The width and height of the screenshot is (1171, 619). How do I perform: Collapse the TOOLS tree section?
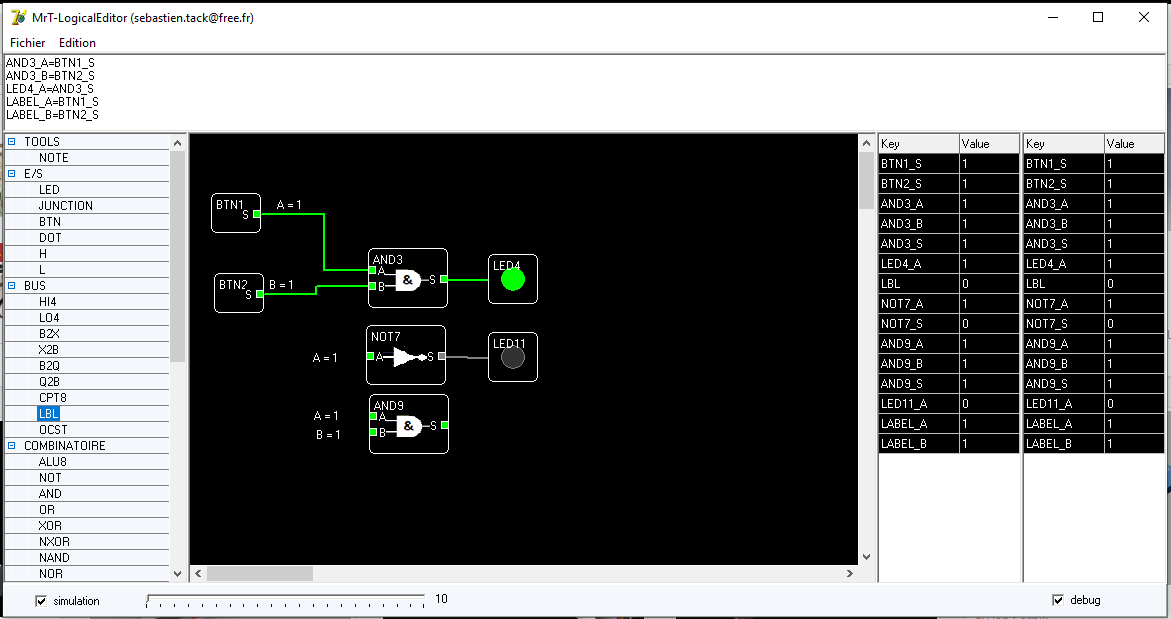pos(12,142)
